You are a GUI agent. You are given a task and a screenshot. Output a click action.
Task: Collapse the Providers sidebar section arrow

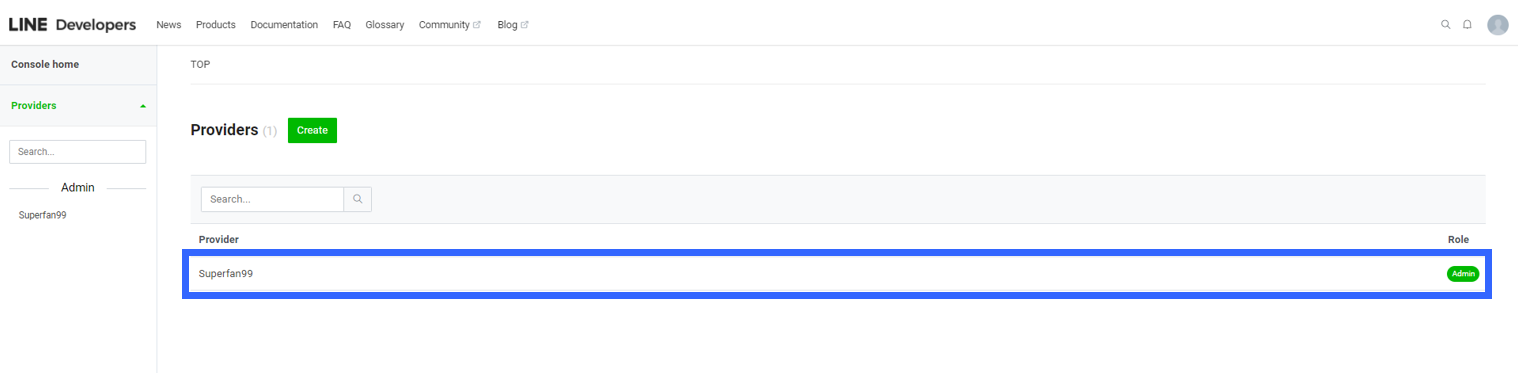tap(143, 106)
